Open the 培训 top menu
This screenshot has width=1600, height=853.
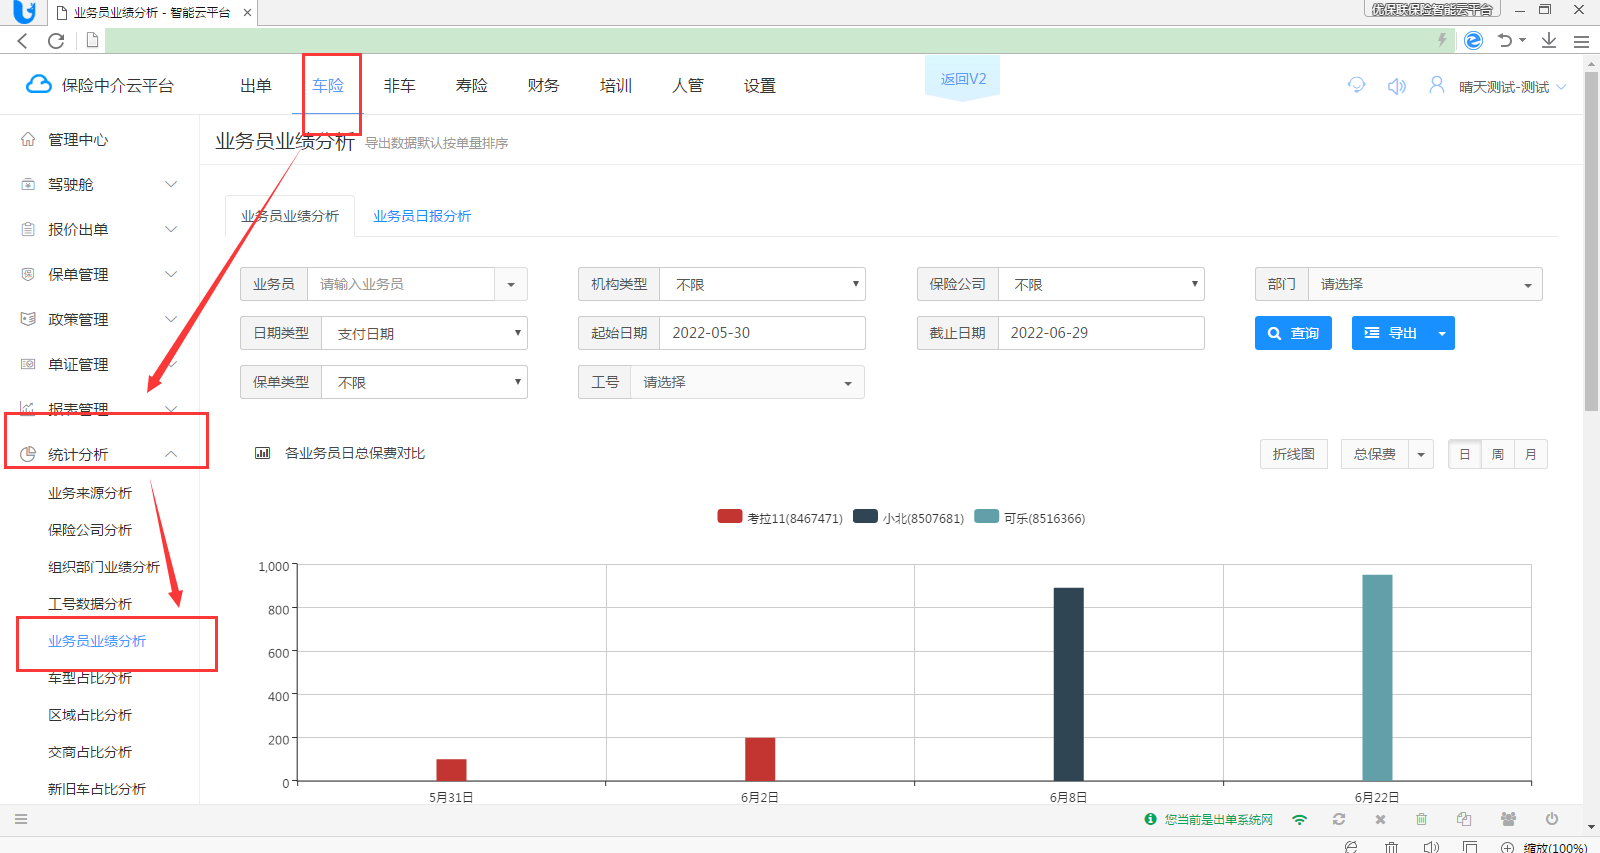point(616,86)
